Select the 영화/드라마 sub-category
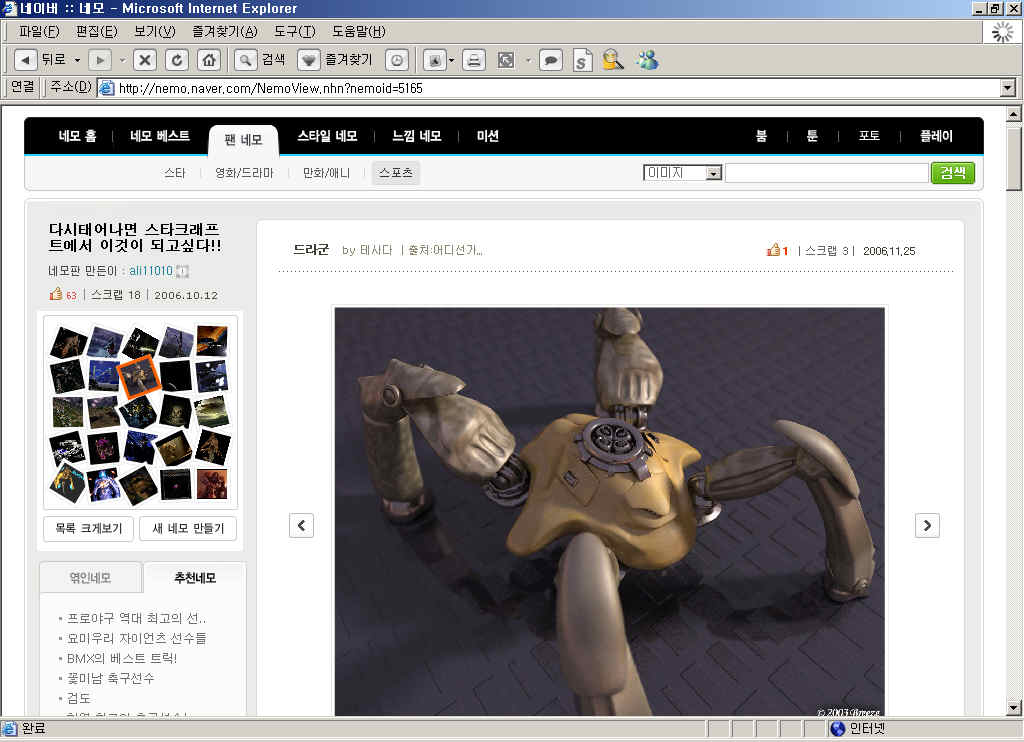Viewport: 1024px width, 742px height. pyautogui.click(x=244, y=172)
